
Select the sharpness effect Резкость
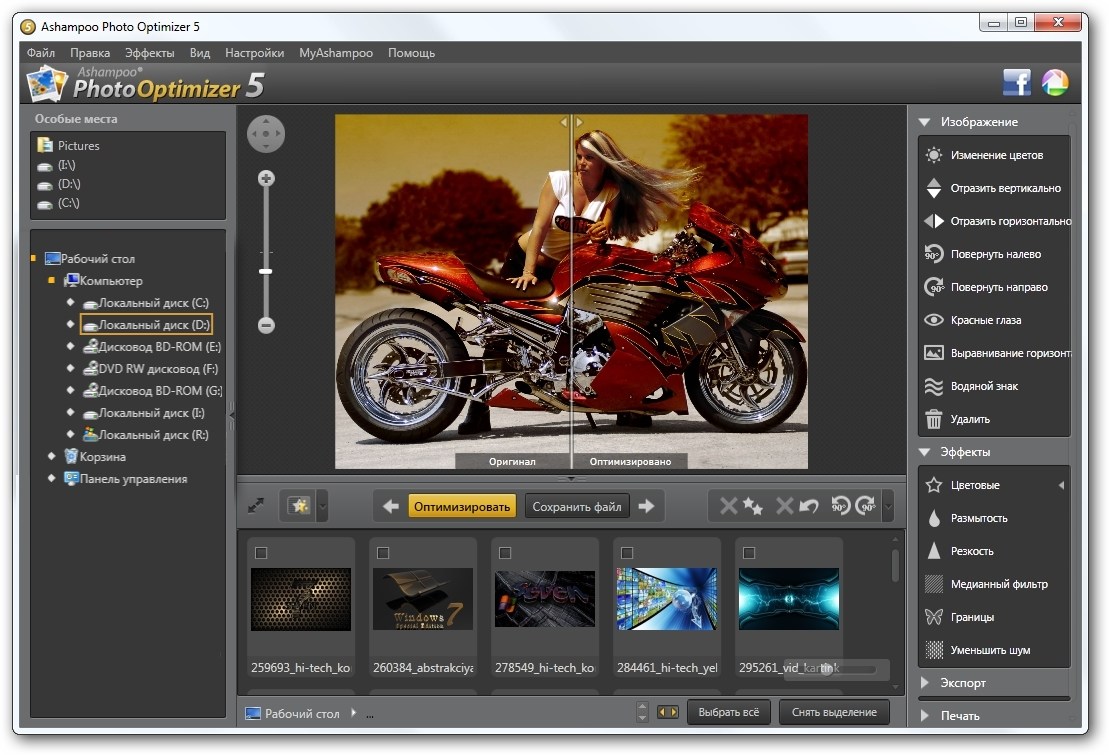point(970,551)
